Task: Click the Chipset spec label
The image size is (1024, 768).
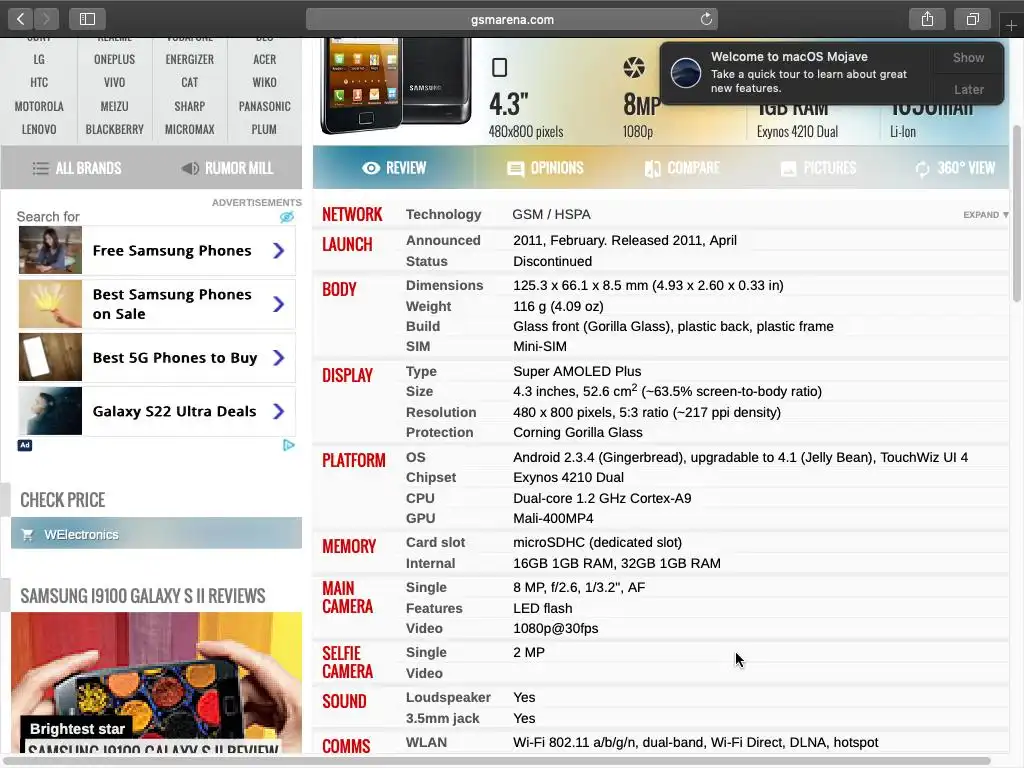Action: (431, 478)
